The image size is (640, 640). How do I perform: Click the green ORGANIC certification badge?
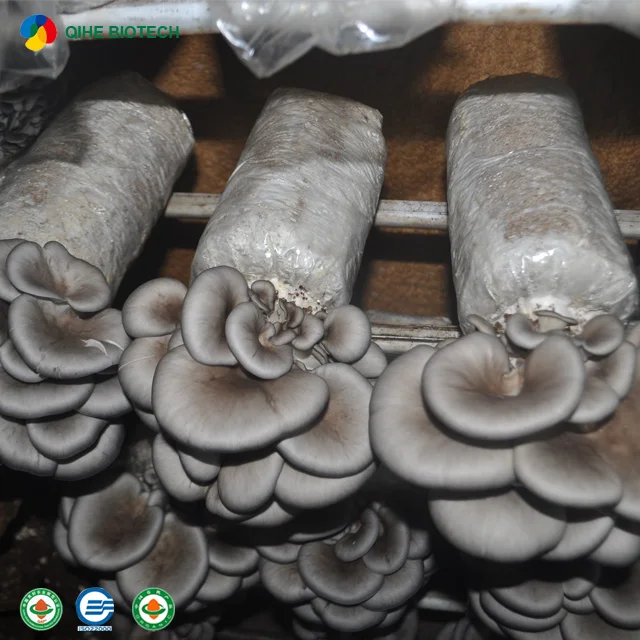[153, 609]
